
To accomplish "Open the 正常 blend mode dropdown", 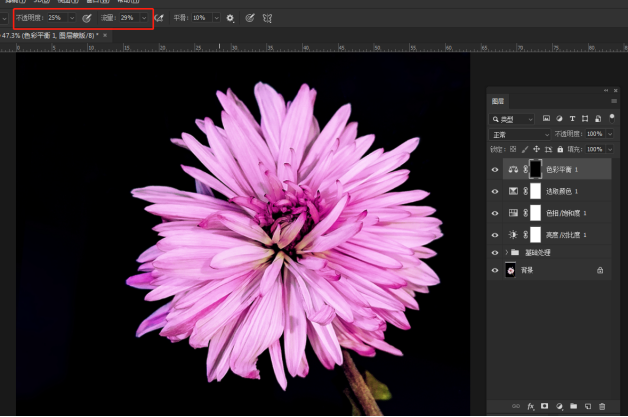I will (x=520, y=135).
